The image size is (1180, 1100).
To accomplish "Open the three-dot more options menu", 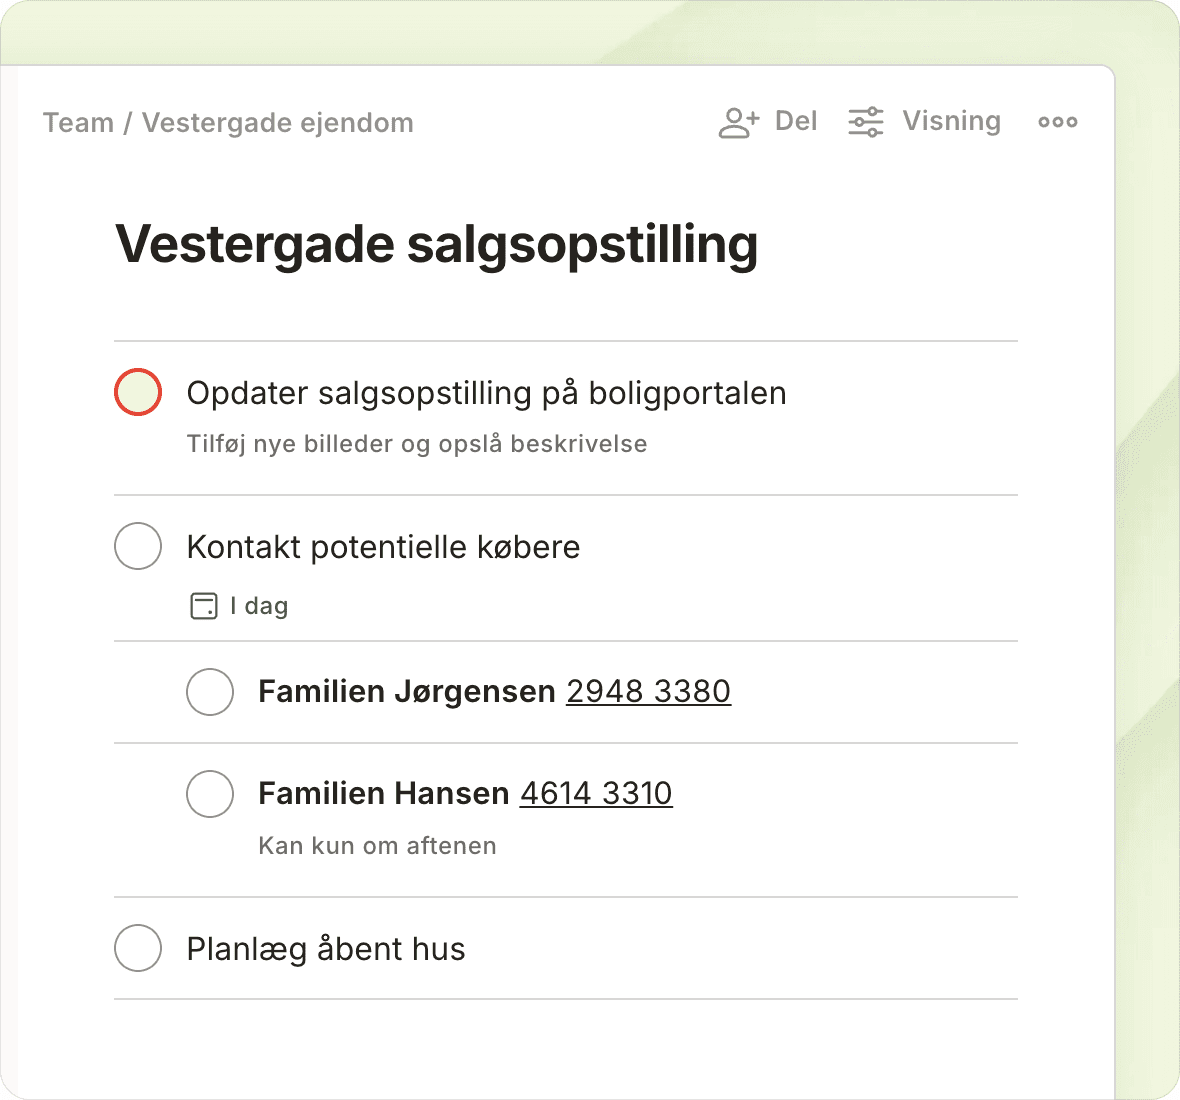I will (1057, 122).
